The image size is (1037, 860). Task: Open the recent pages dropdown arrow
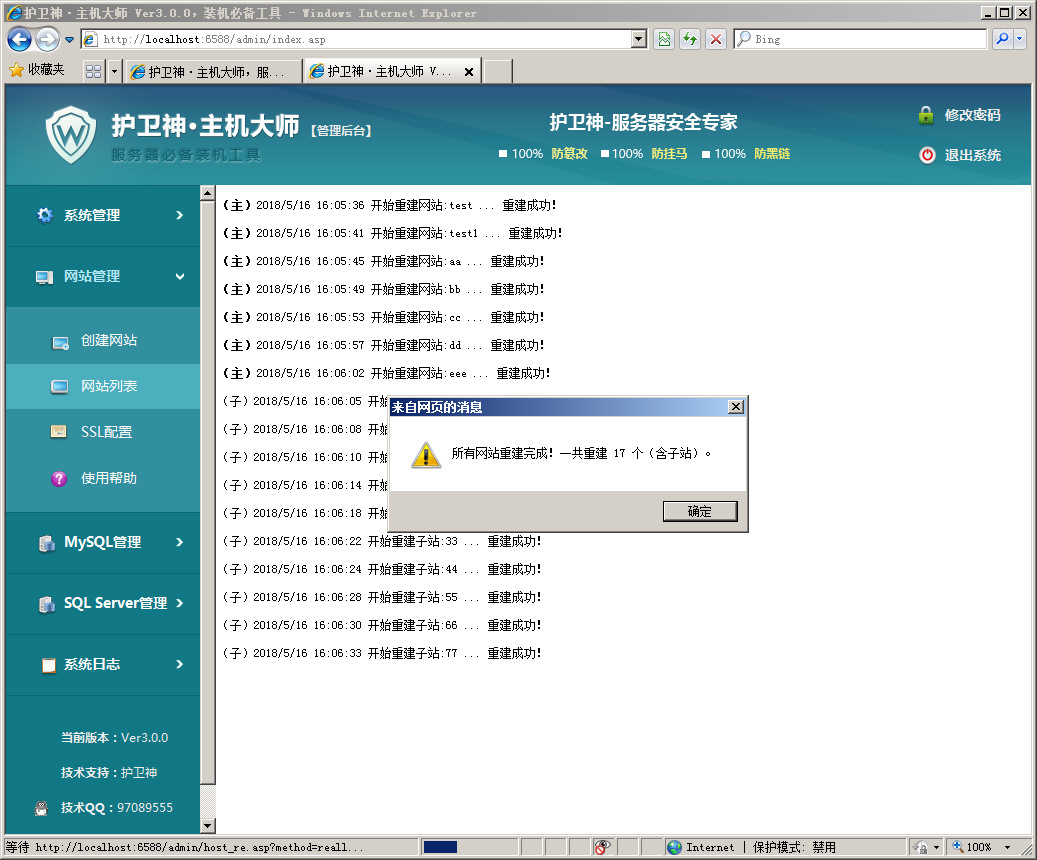coord(69,40)
